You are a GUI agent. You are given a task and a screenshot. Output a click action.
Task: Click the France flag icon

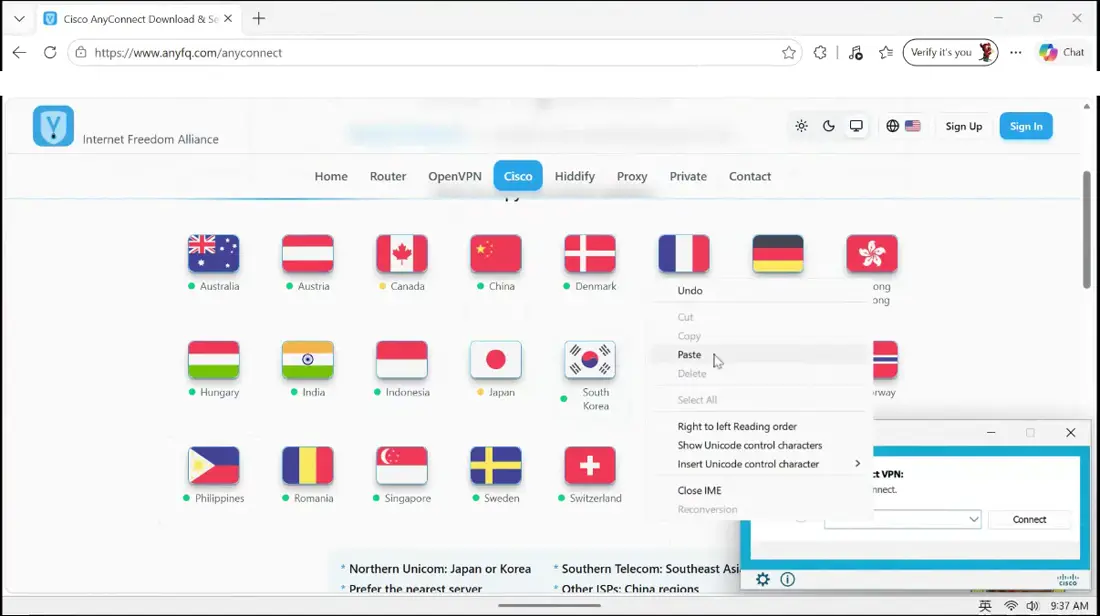[684, 253]
